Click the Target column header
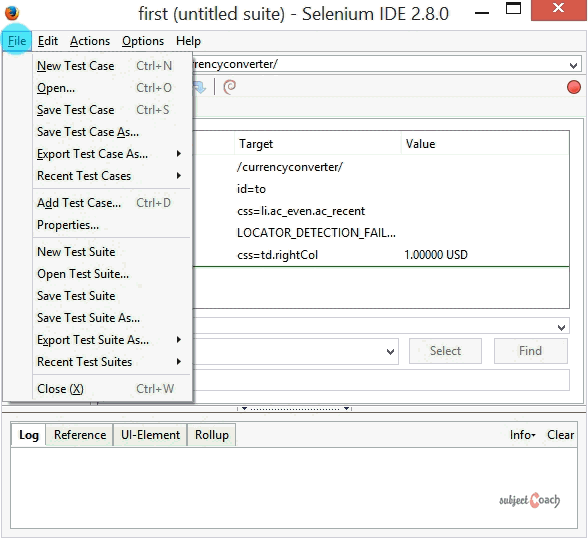The image size is (588, 540). point(318,144)
